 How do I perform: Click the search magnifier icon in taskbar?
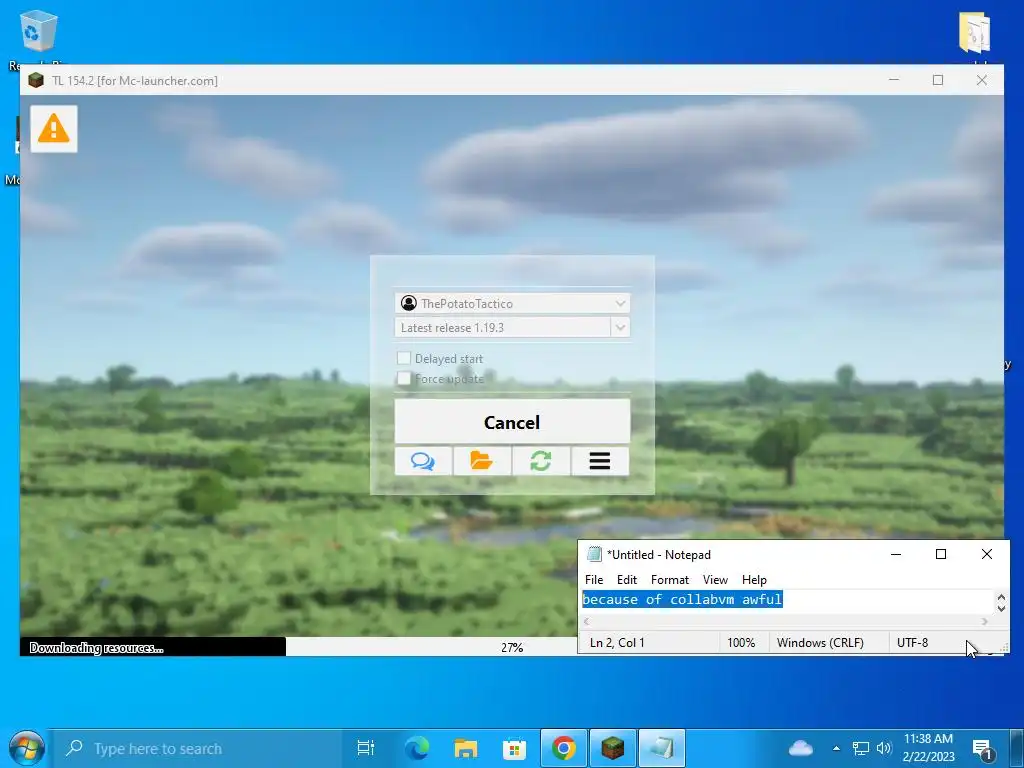[74, 748]
